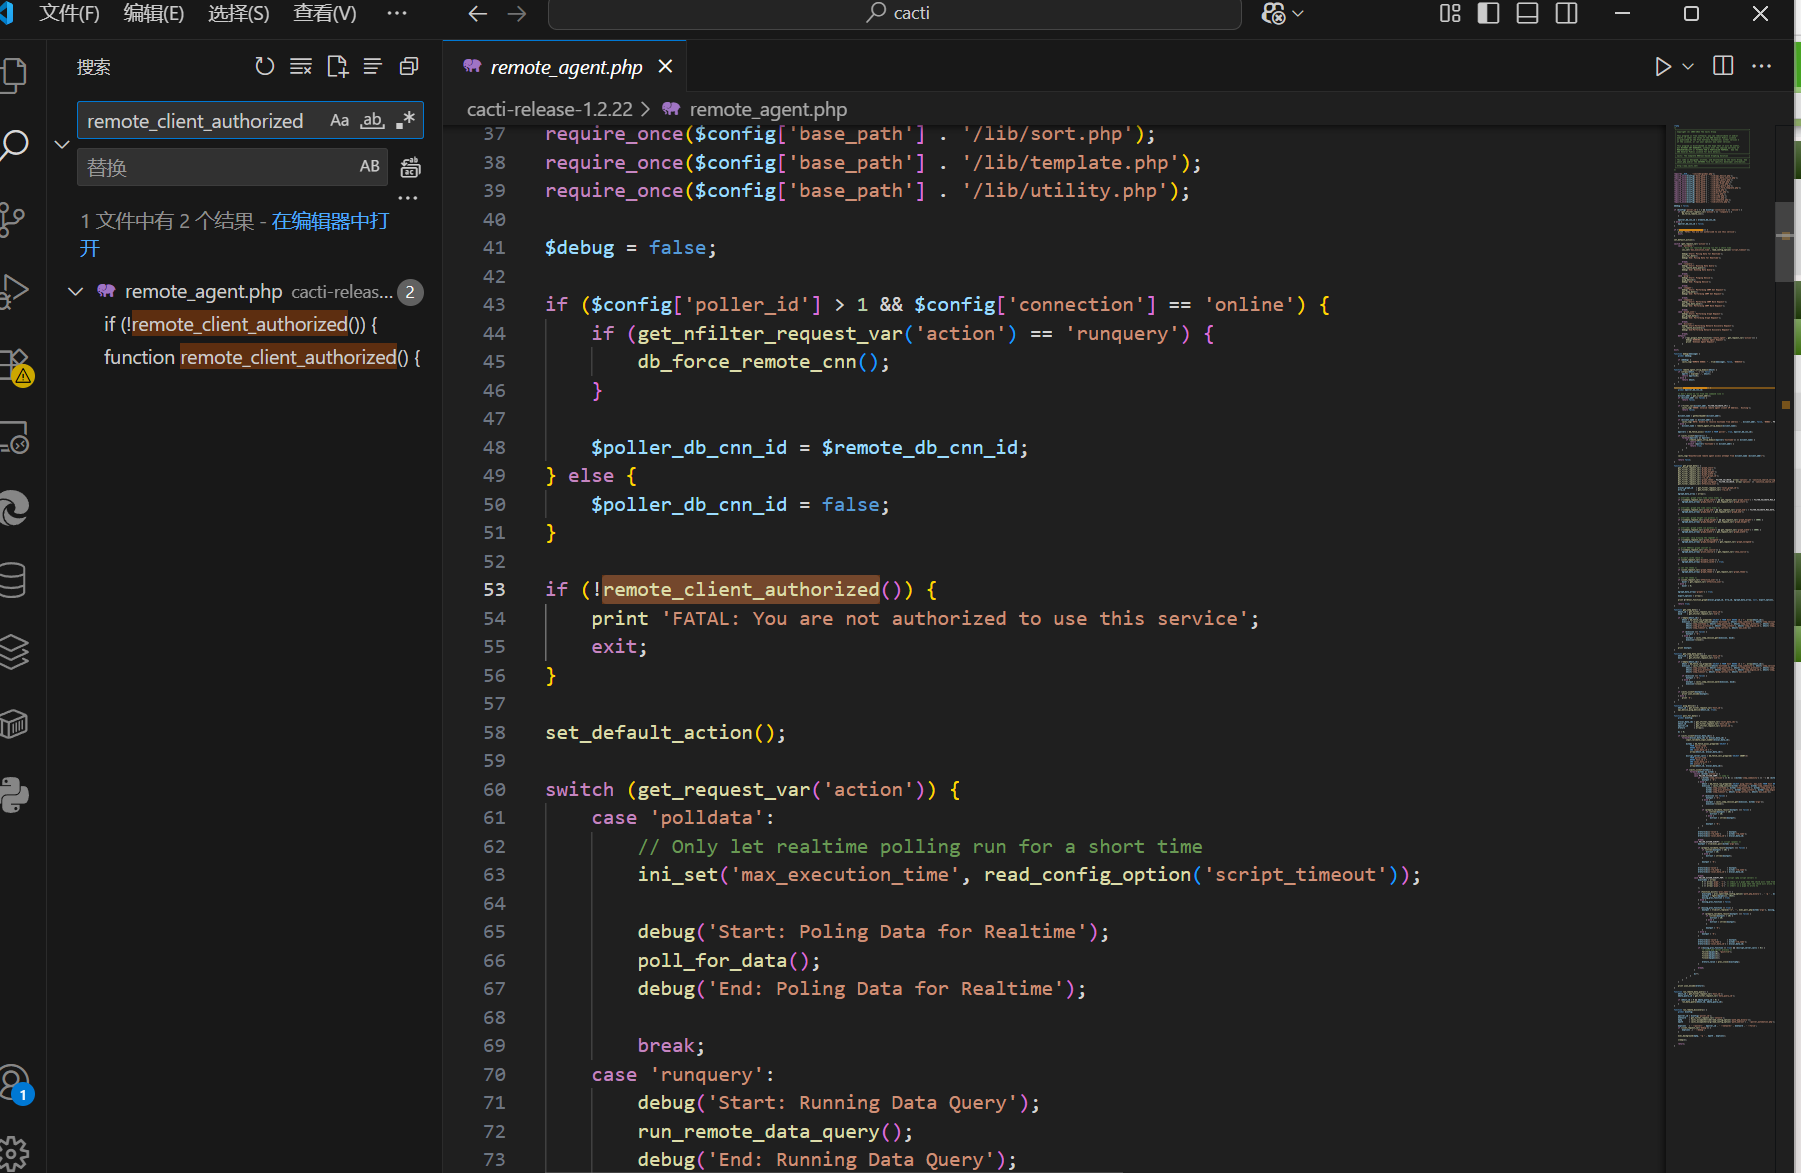
Task: Open the overflow menu ellipsis in menu bar
Action: coord(397,13)
